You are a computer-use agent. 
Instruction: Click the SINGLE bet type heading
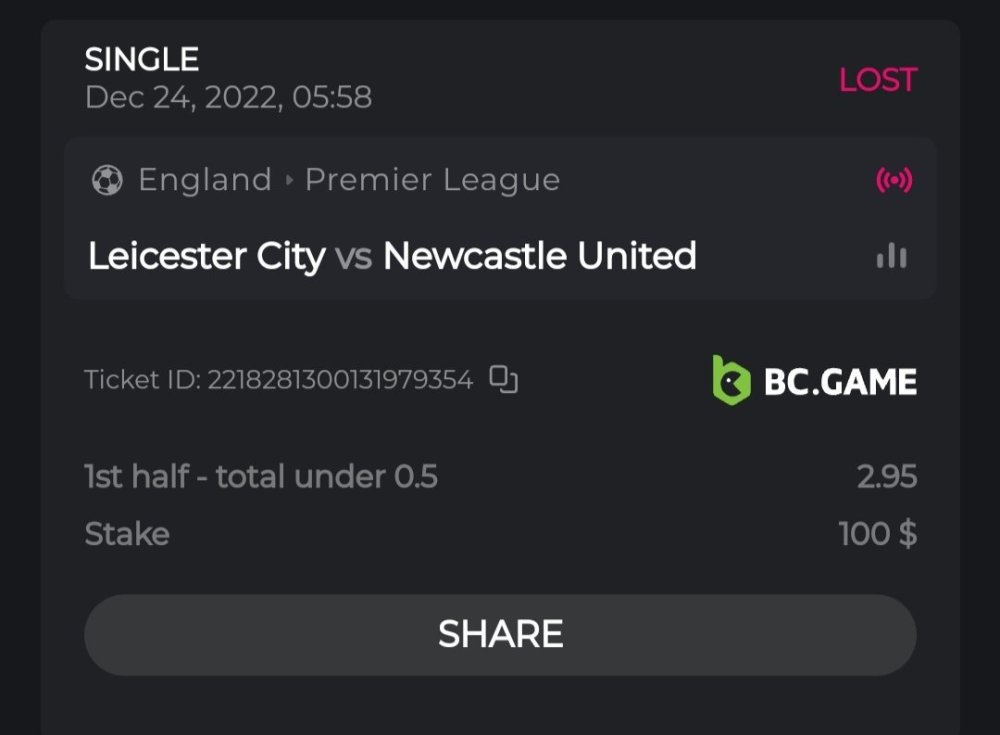(x=142, y=59)
